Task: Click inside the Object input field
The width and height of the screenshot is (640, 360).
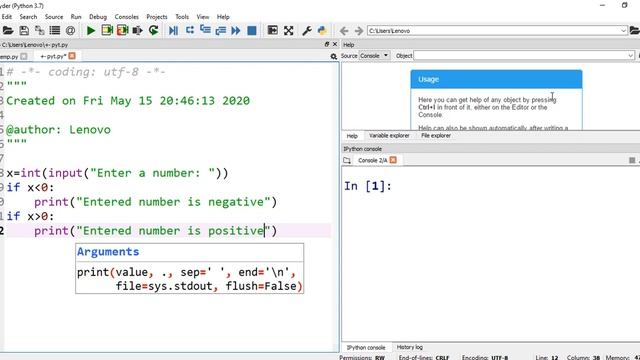Action: click(520, 56)
